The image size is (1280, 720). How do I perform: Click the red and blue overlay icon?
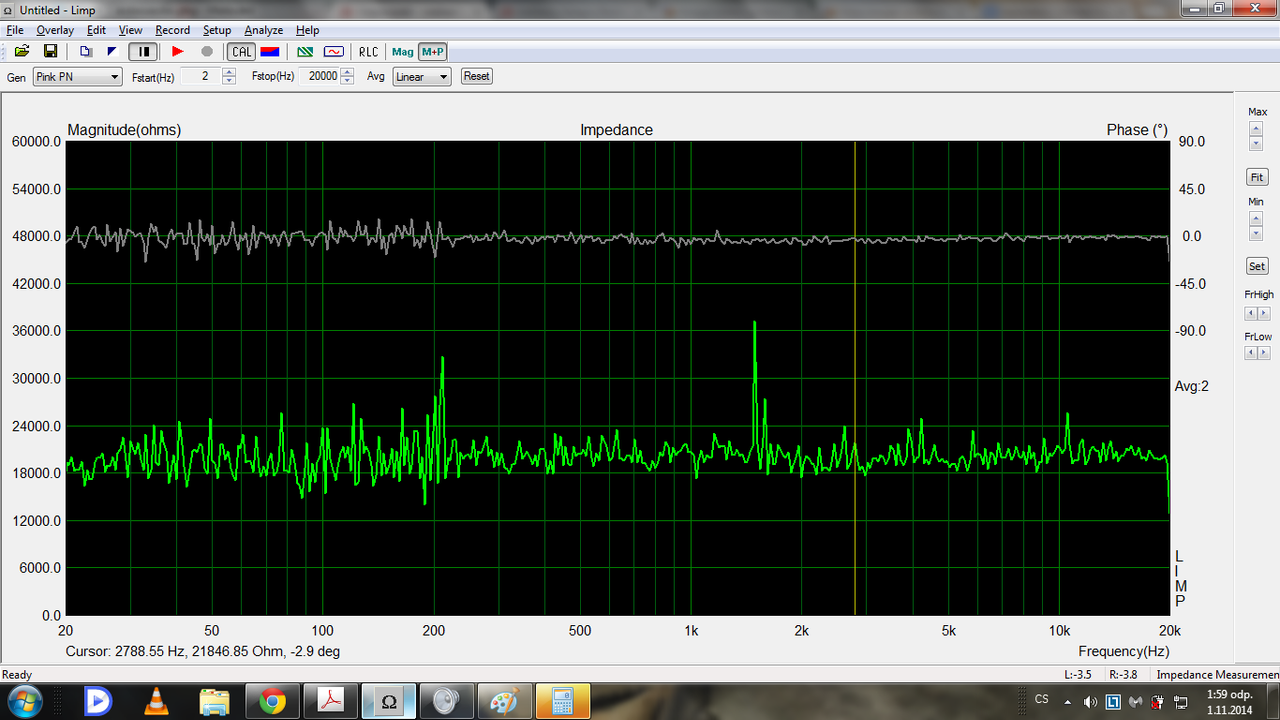click(x=269, y=51)
